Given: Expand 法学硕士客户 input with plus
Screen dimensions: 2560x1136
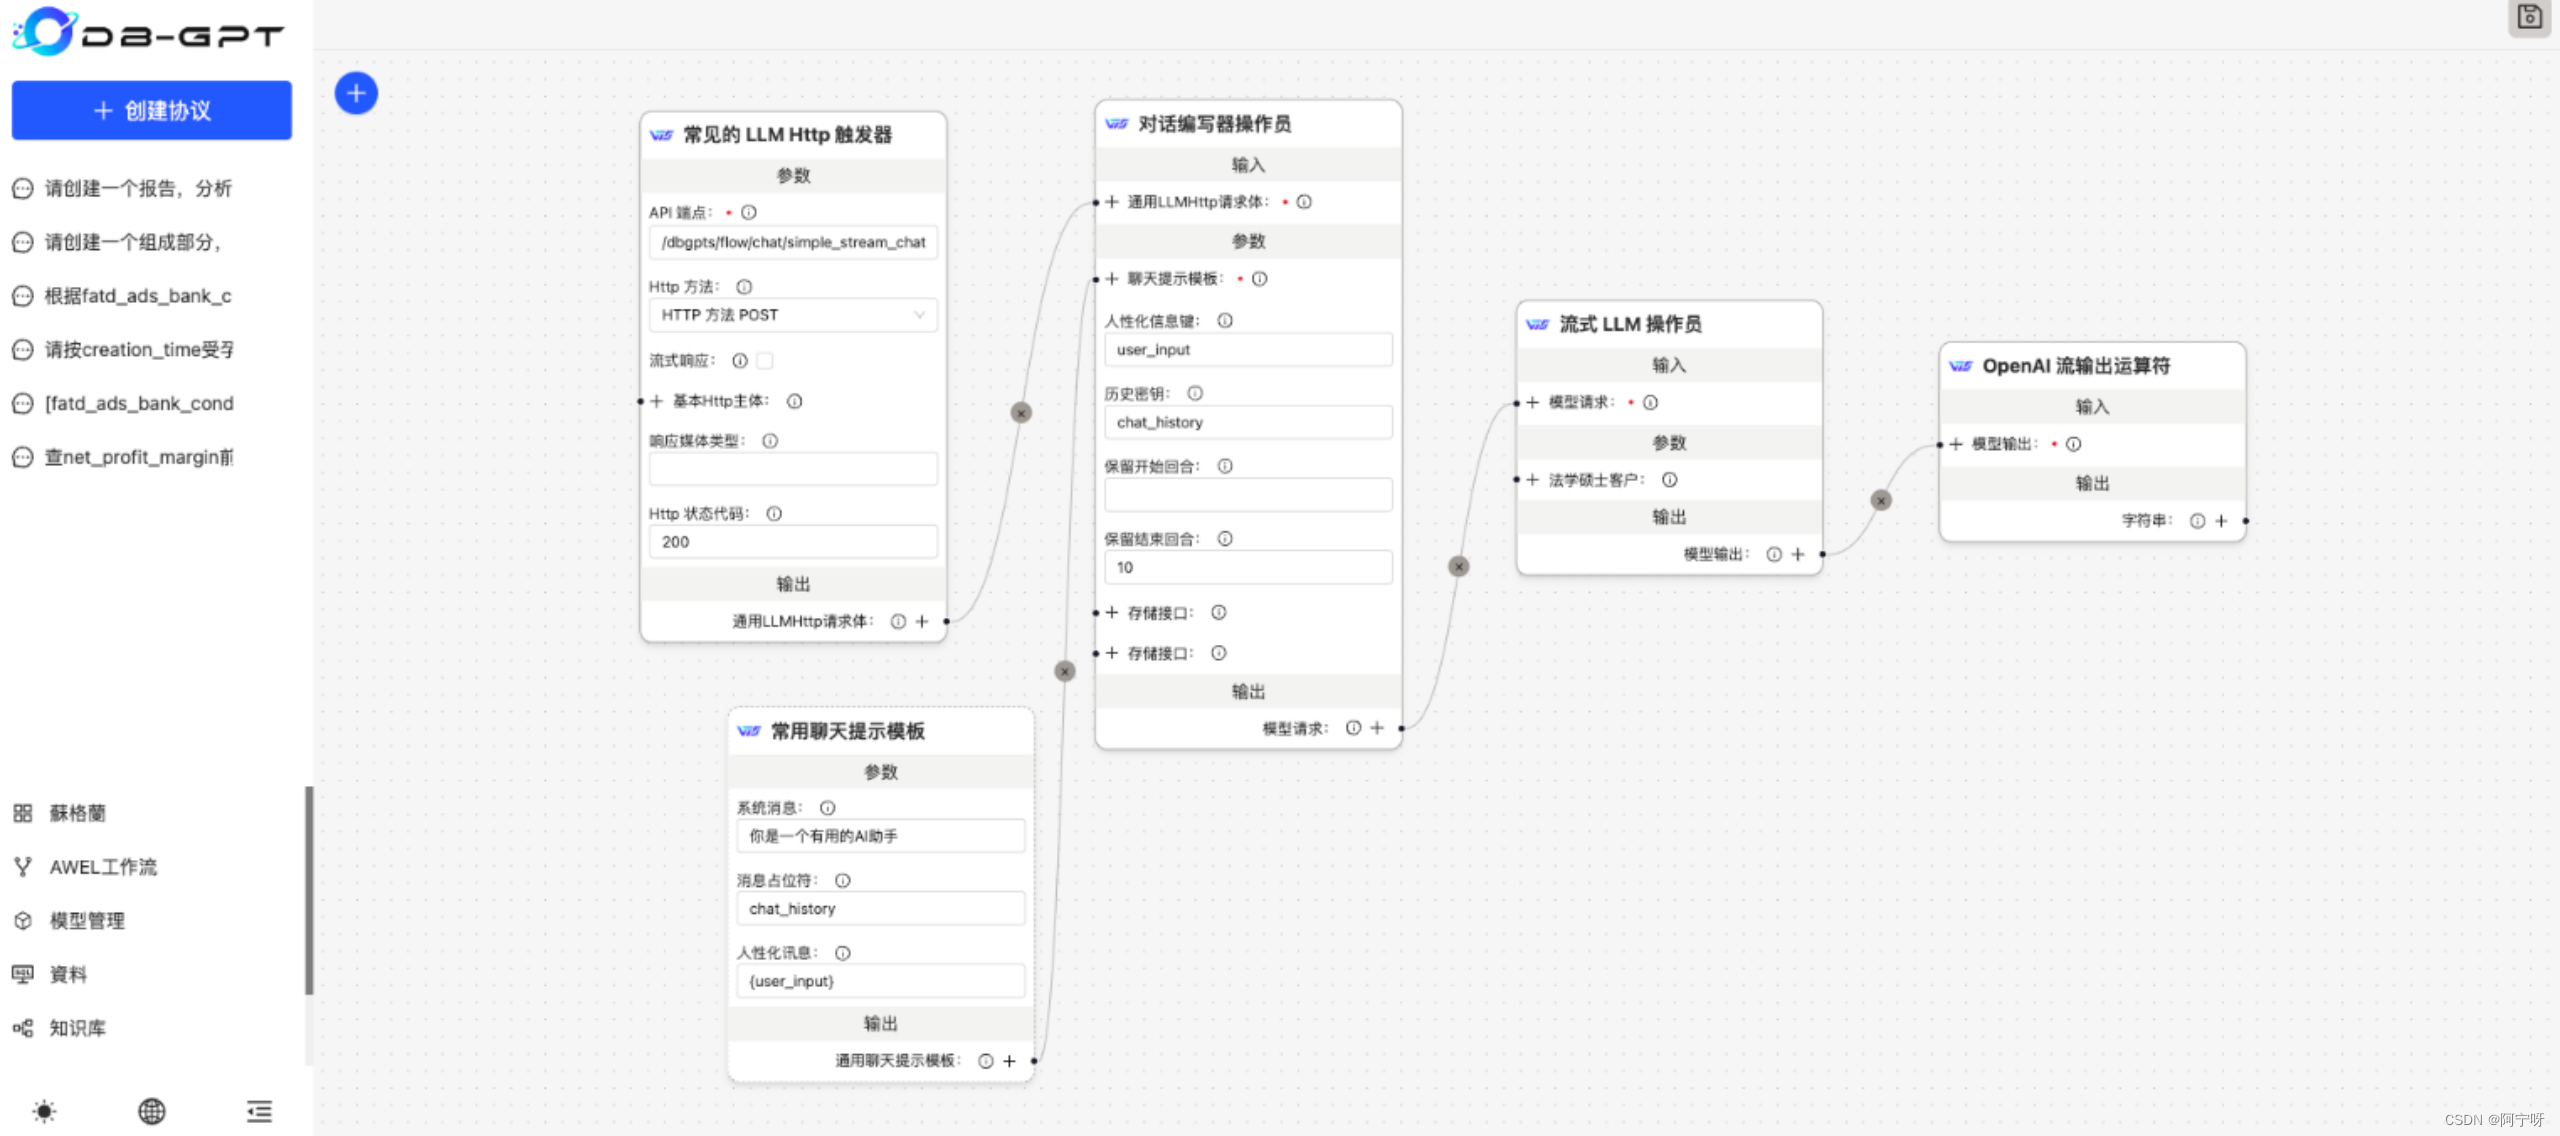Looking at the screenshot, I should [1532, 480].
